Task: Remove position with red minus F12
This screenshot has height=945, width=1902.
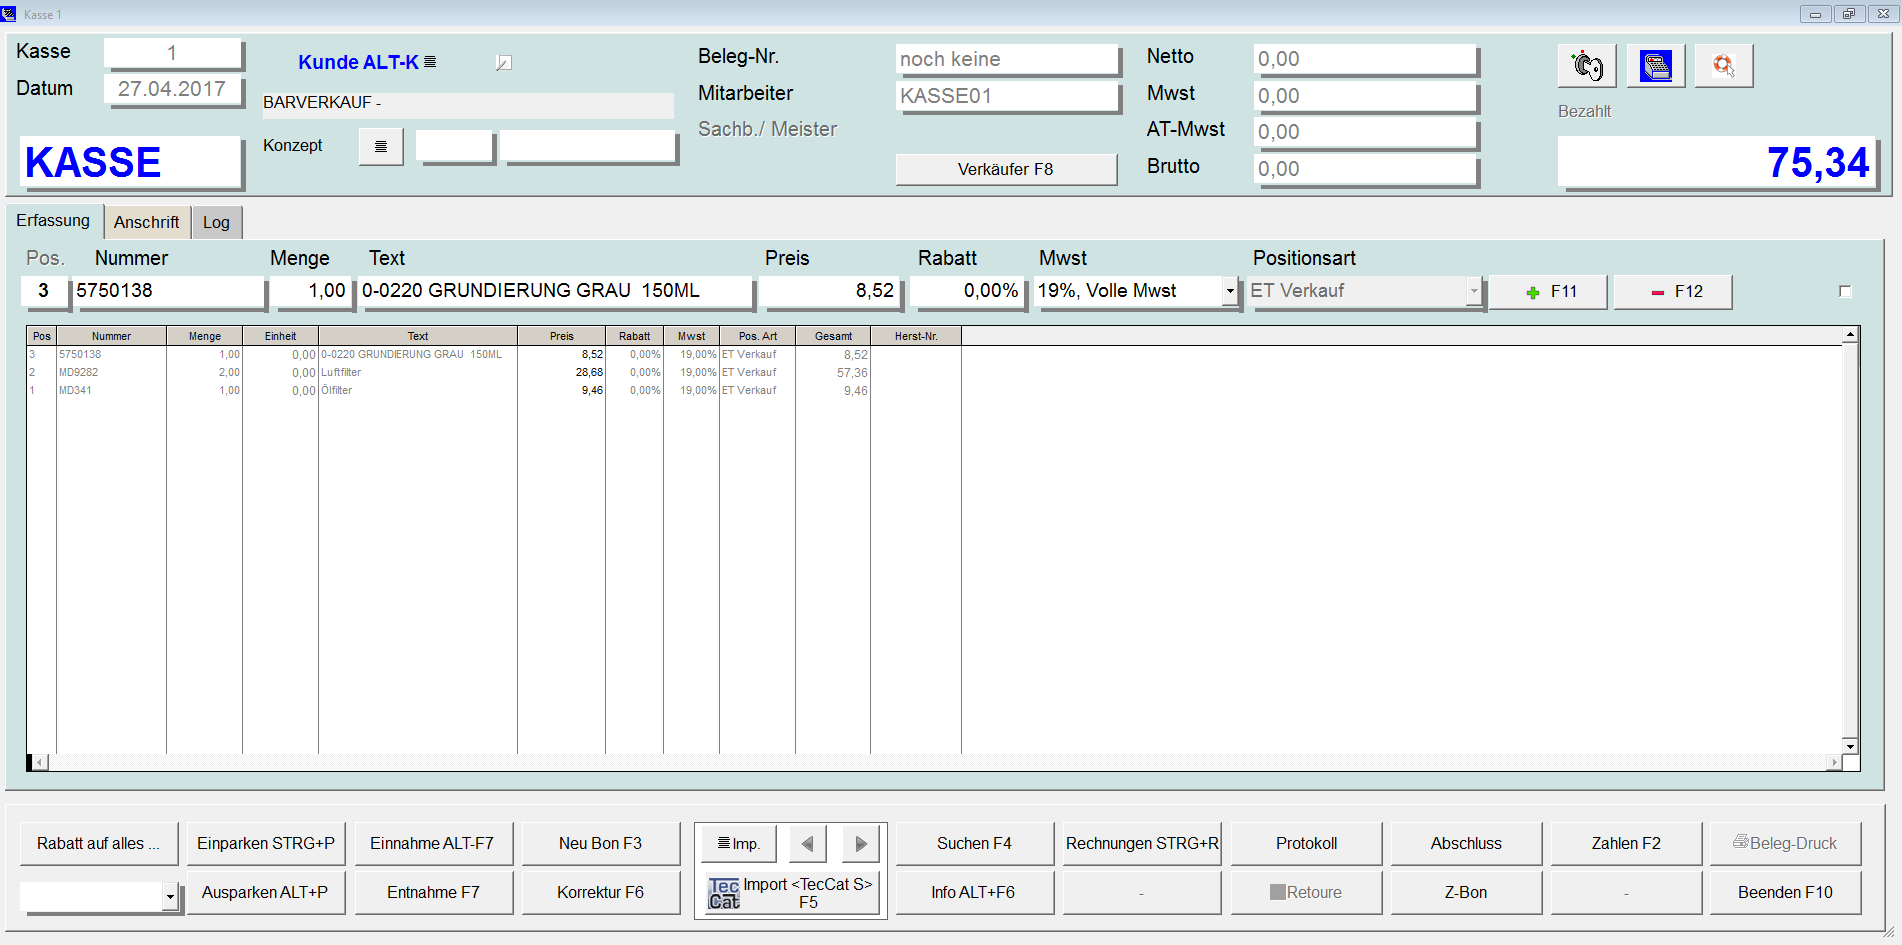Action: tap(1673, 292)
